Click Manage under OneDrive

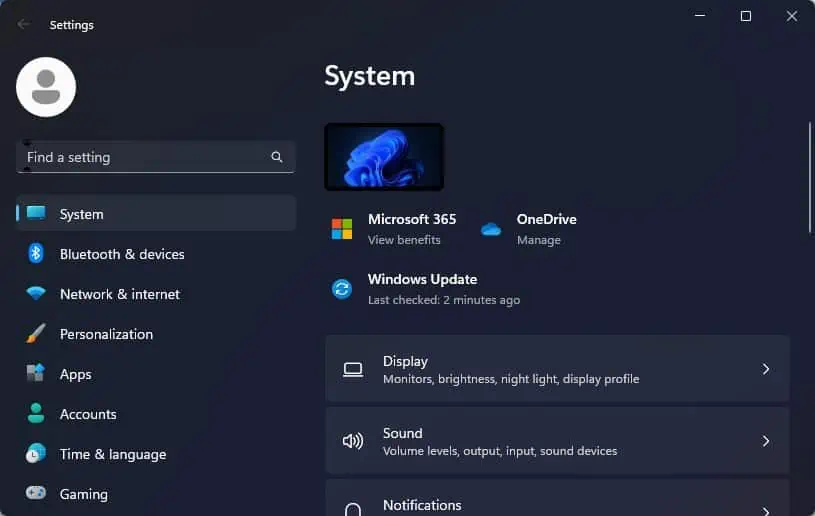point(538,240)
